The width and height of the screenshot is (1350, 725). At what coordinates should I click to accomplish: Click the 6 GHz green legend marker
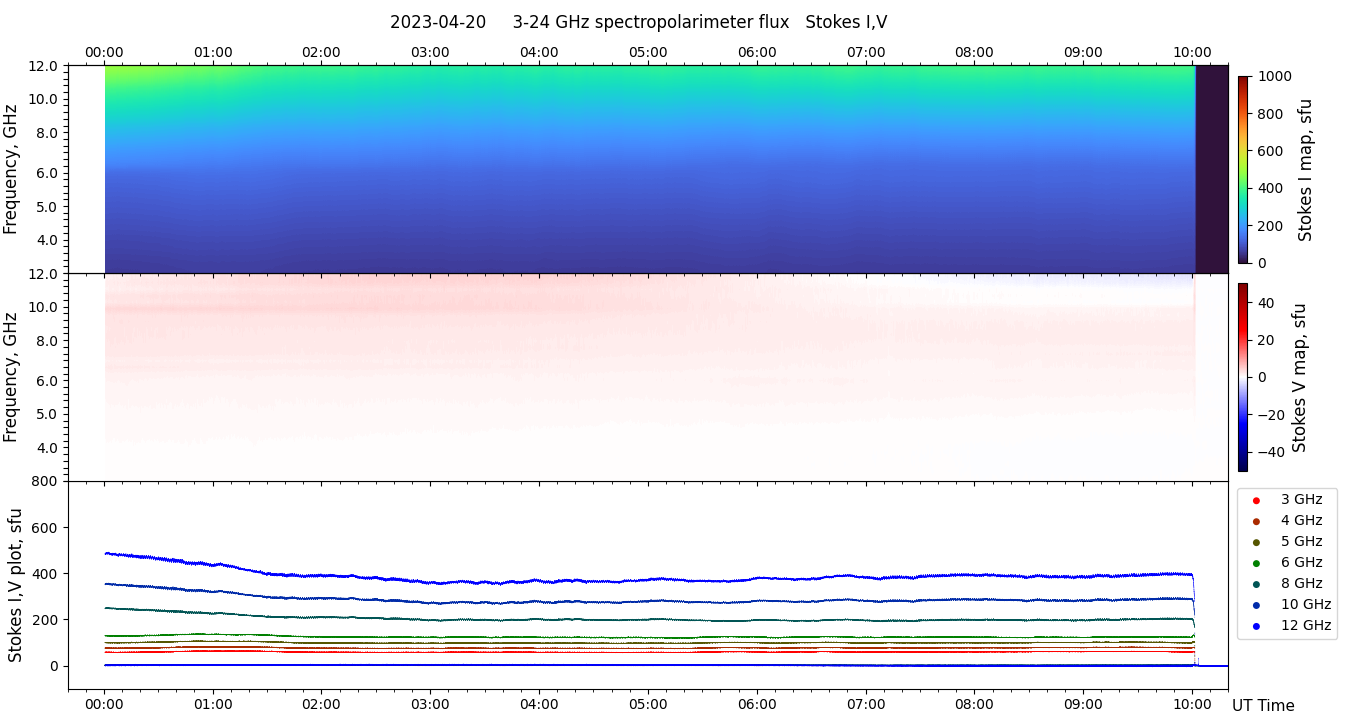pyautogui.click(x=1256, y=563)
